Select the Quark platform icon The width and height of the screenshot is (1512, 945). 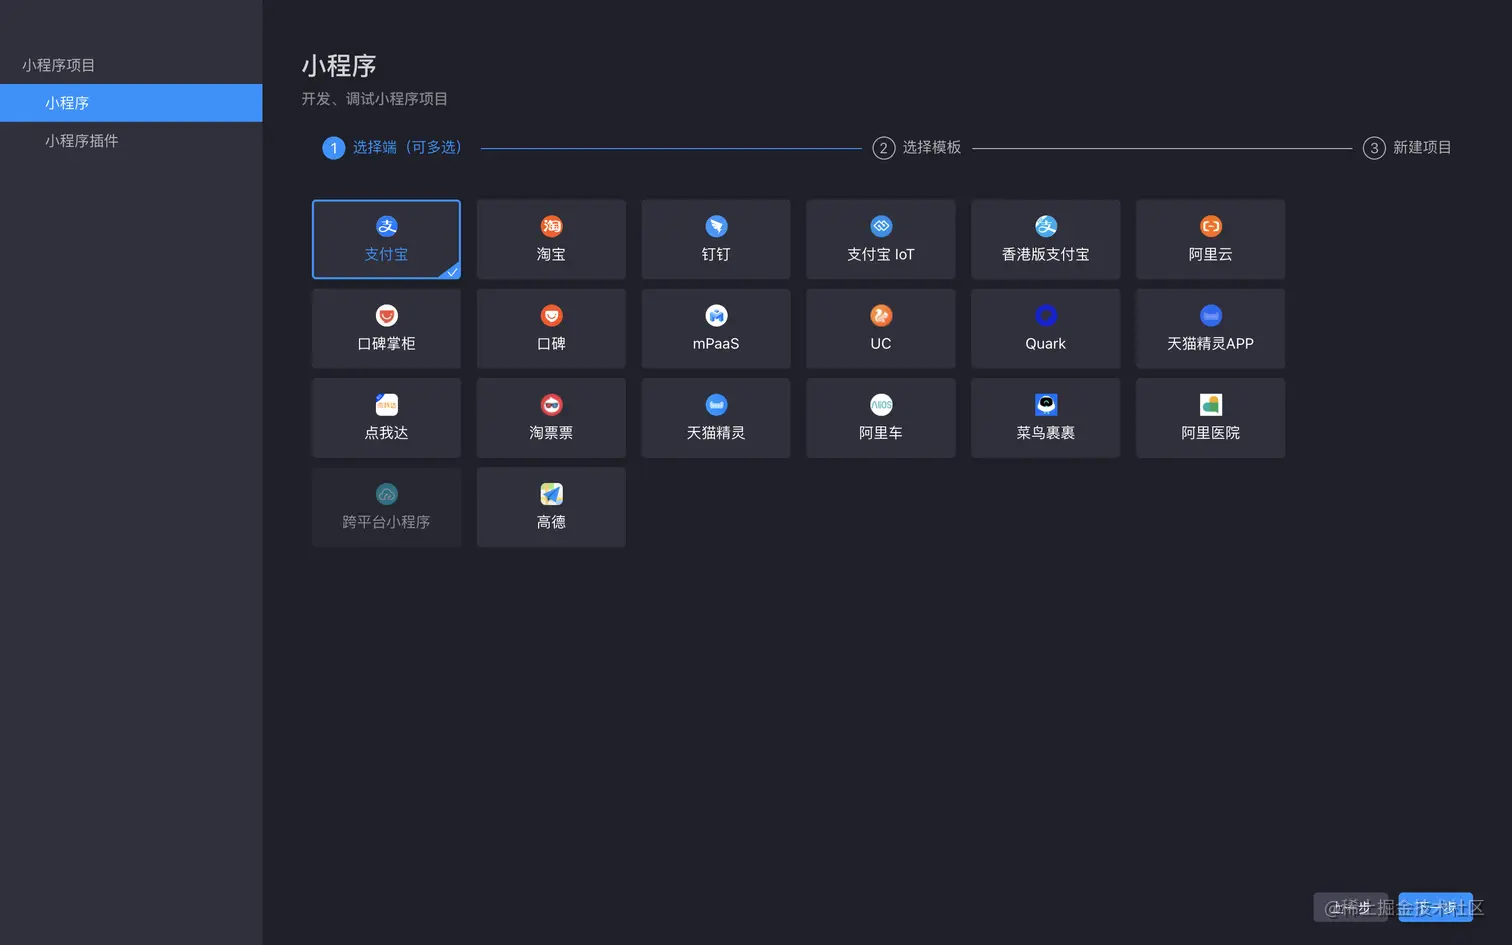[1046, 316]
